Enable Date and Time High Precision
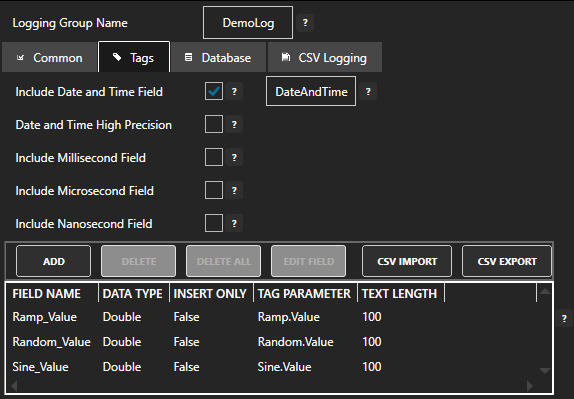This screenshot has height=399, width=574. click(214, 124)
